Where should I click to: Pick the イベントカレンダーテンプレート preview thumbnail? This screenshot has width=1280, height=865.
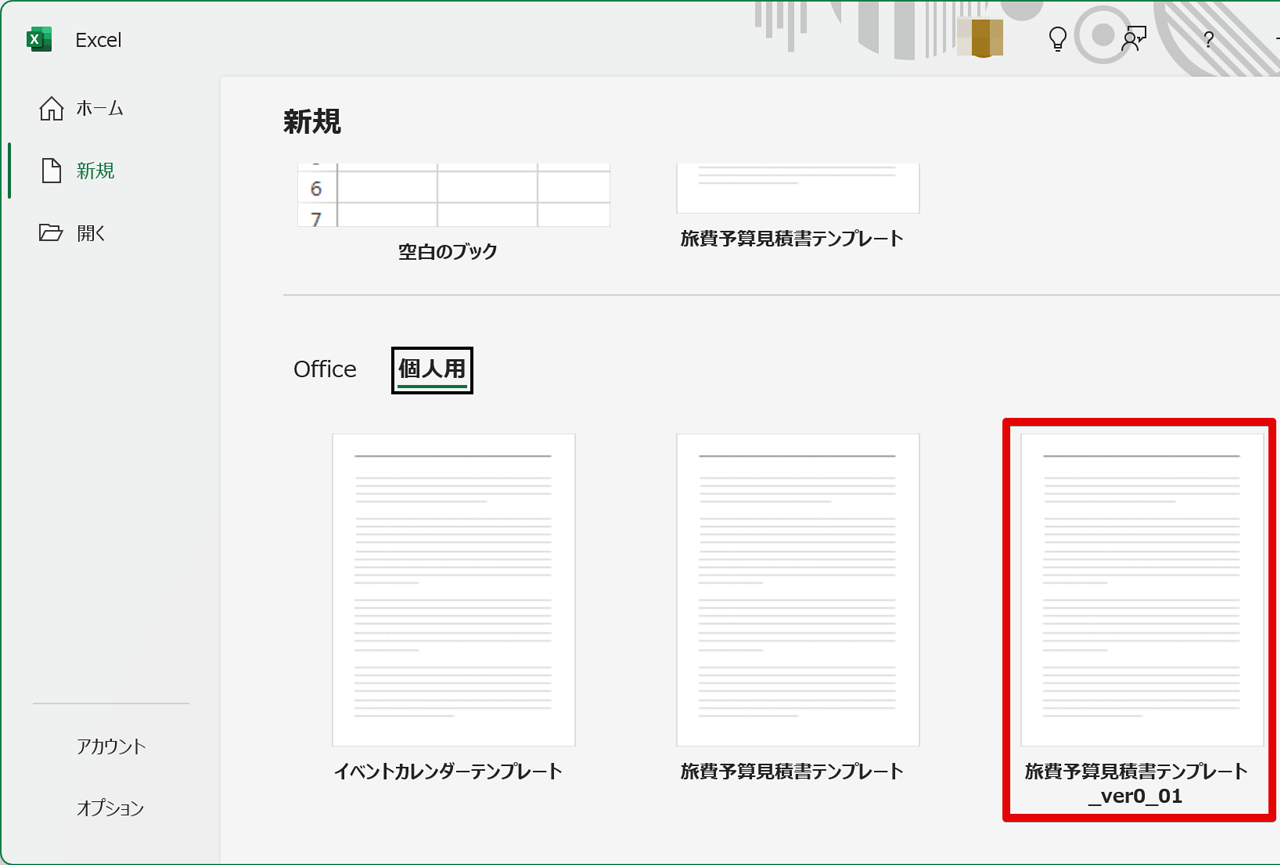coord(454,590)
